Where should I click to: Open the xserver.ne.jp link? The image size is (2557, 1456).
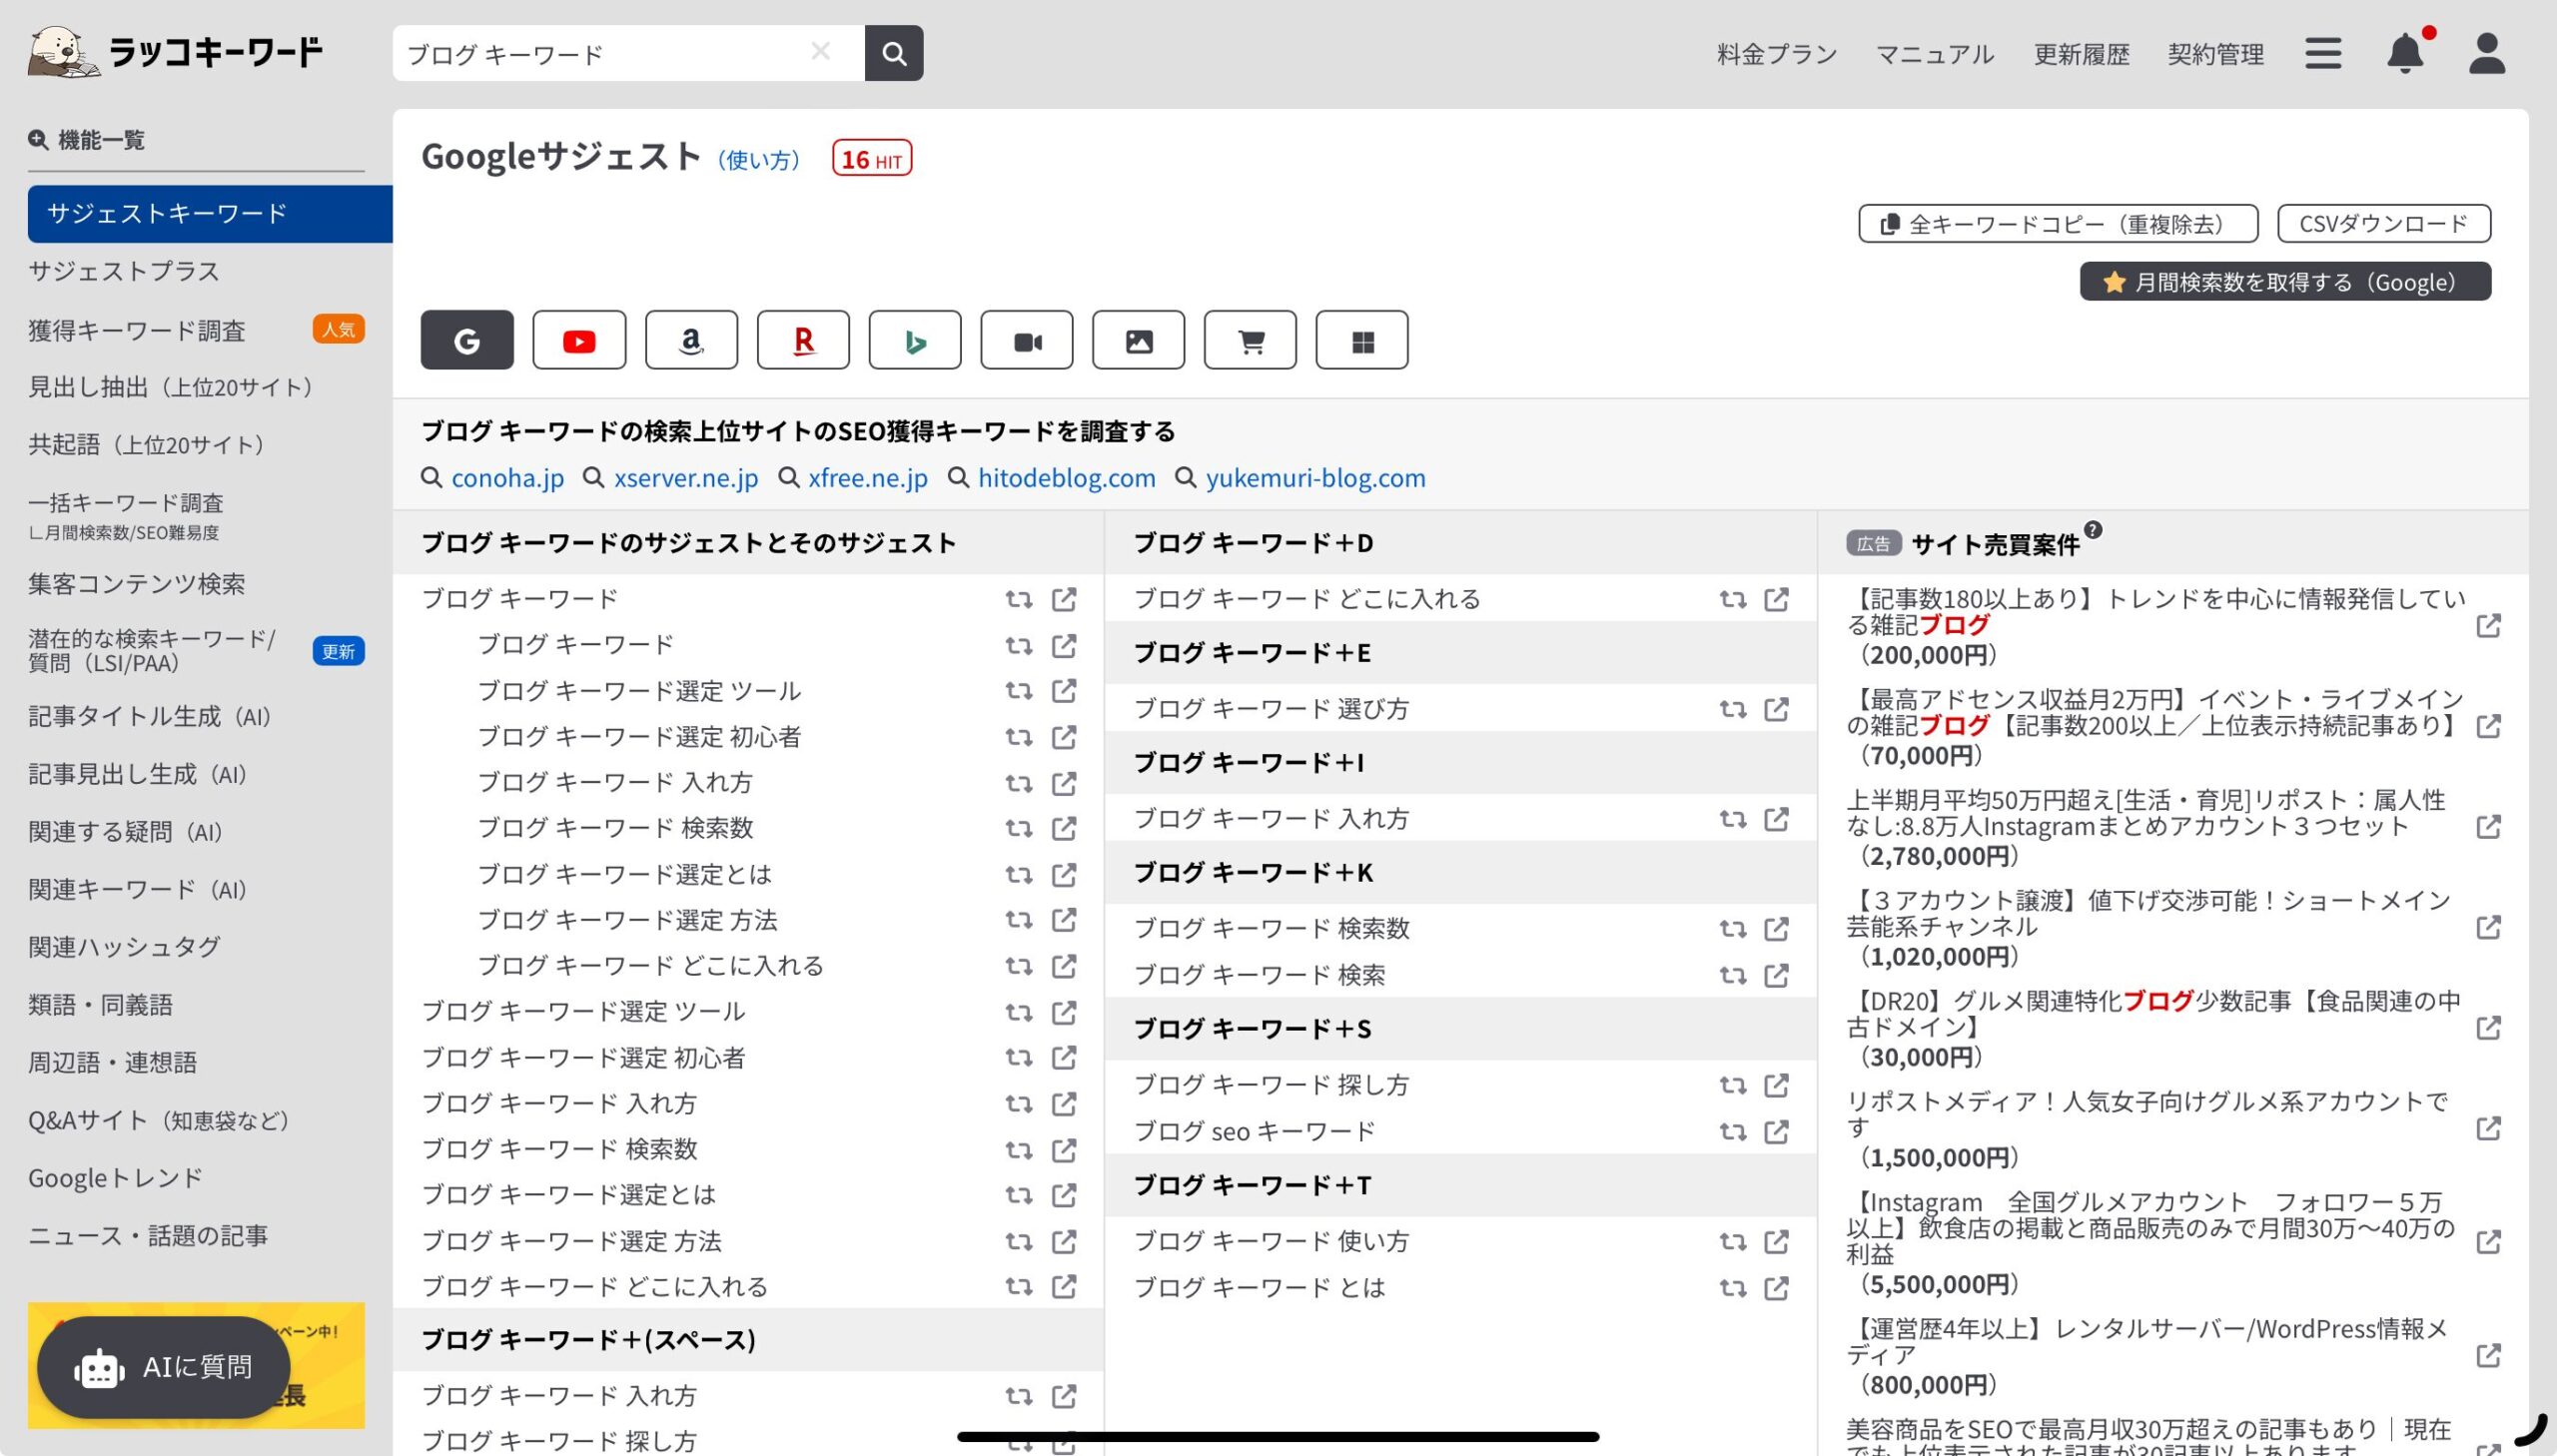[x=686, y=478]
